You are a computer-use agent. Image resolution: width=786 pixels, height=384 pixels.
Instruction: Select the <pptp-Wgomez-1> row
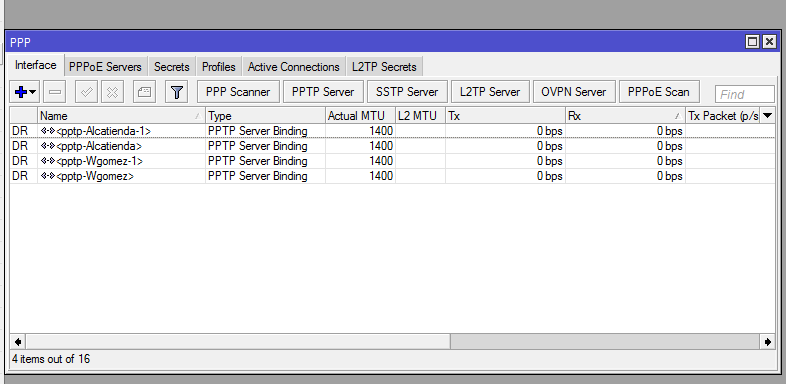(x=392, y=161)
